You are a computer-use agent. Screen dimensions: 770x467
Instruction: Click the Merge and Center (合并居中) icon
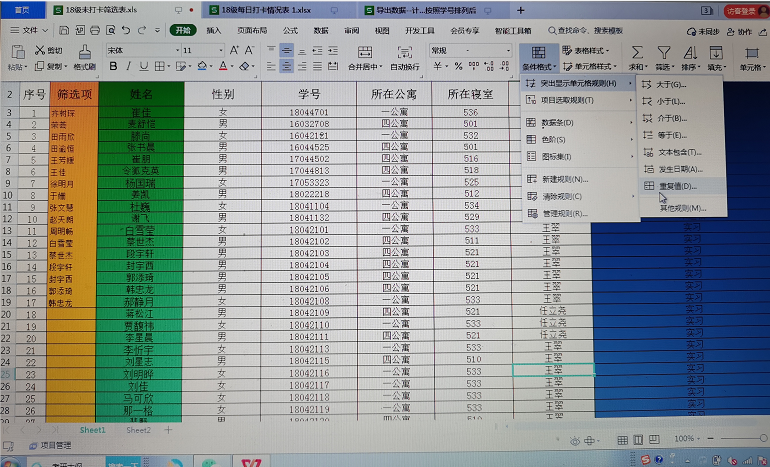pos(362,52)
